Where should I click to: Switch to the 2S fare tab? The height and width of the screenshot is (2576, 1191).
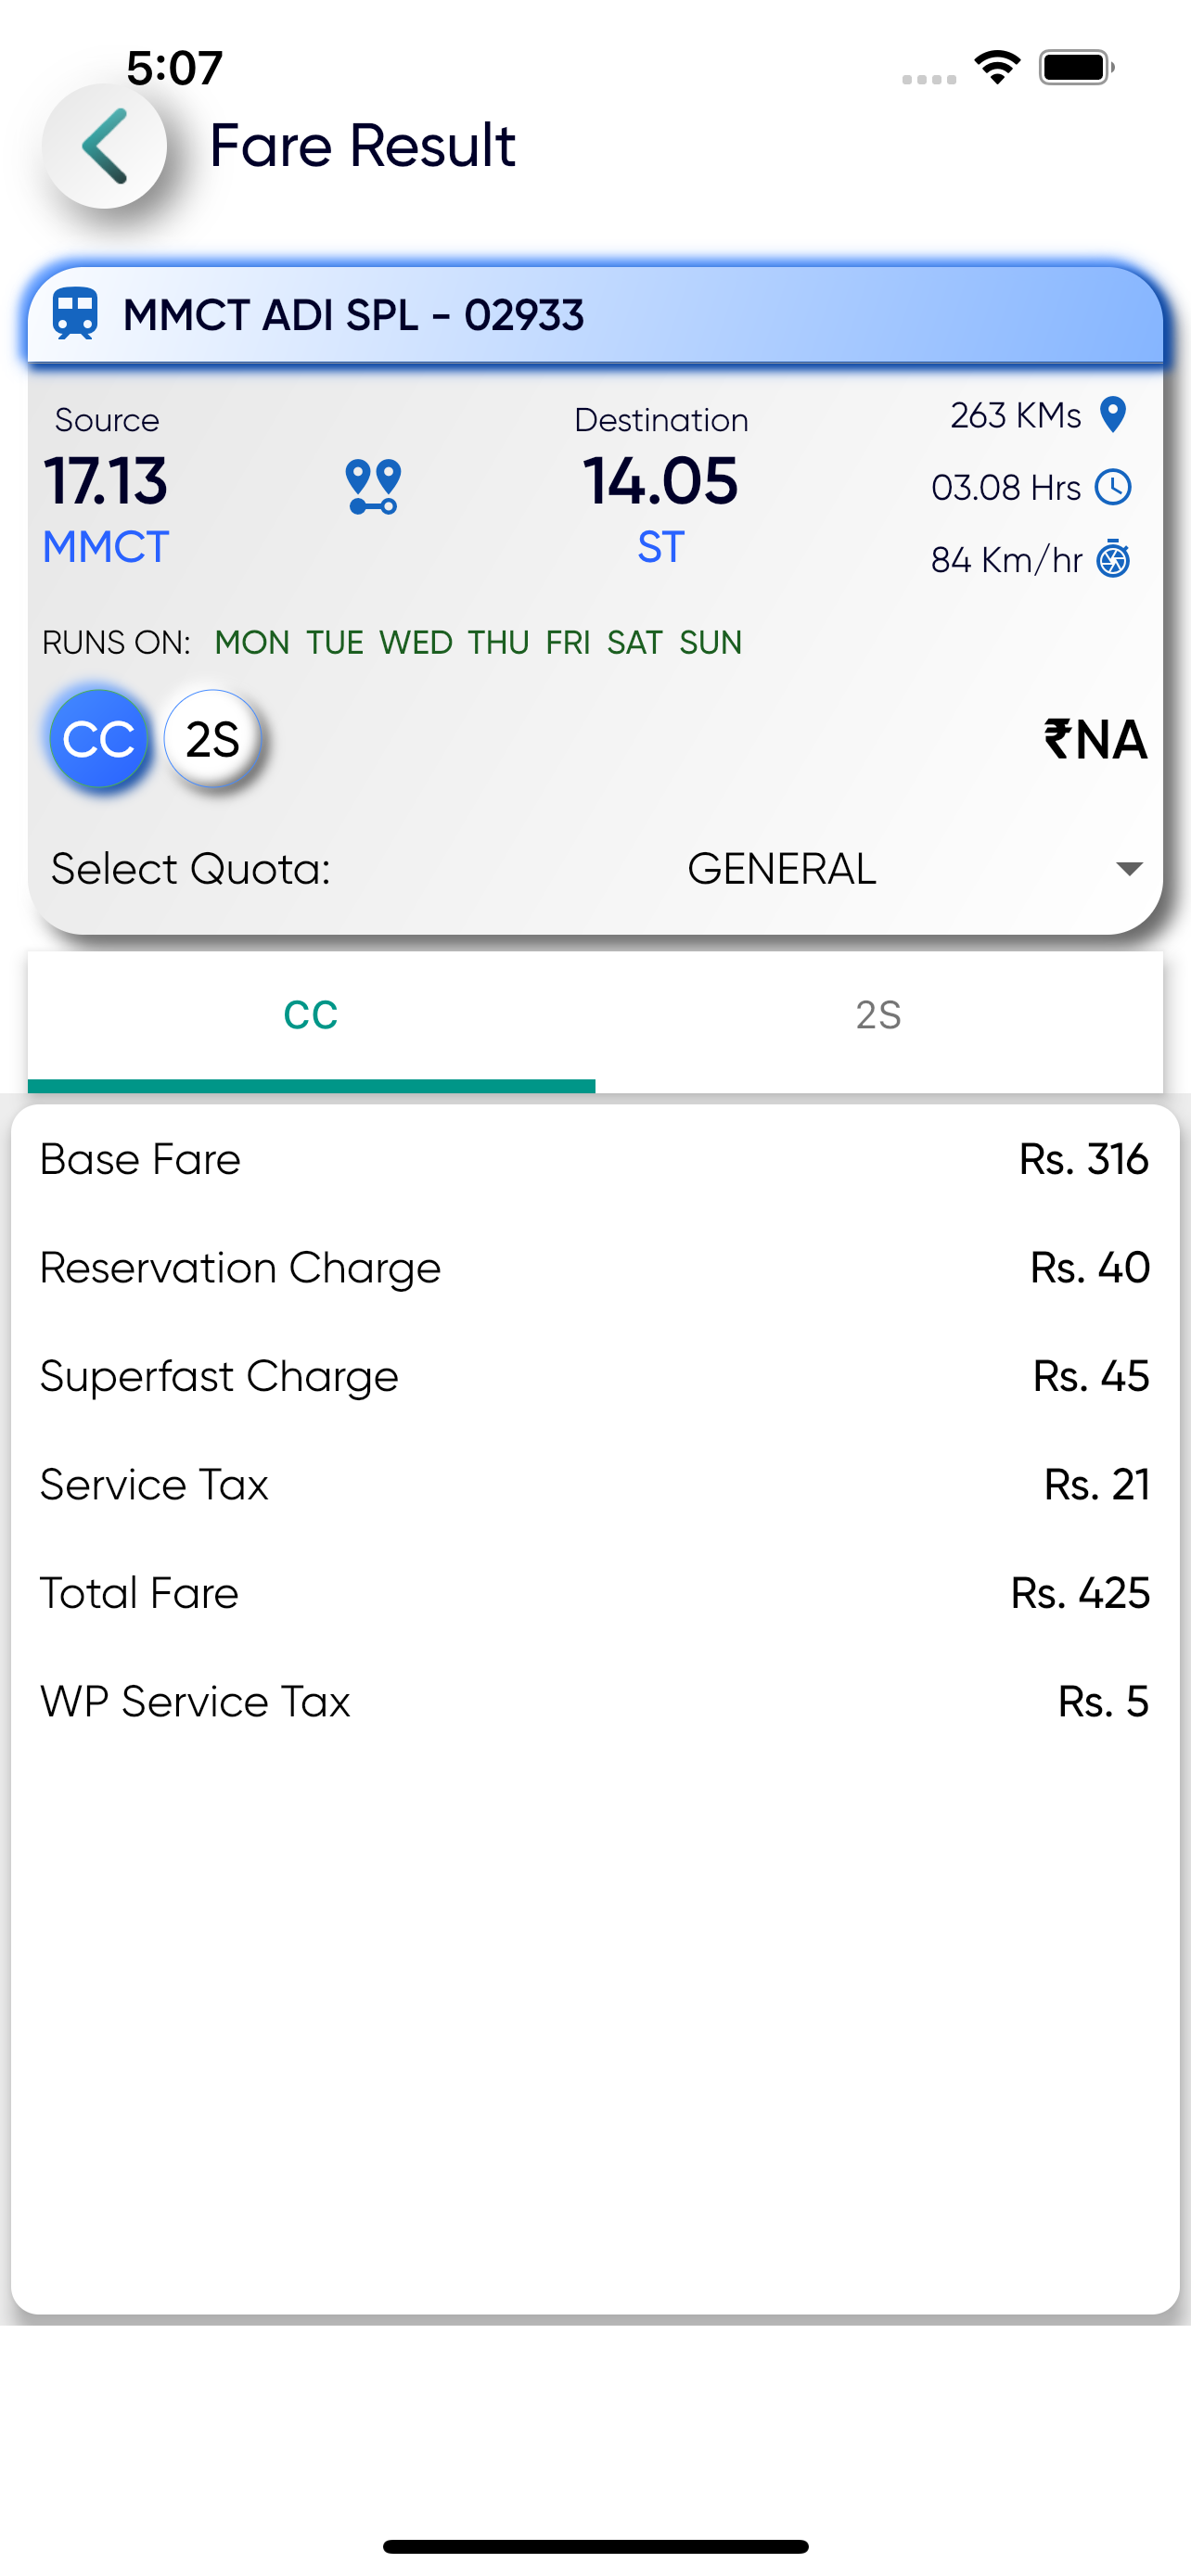(x=878, y=1016)
